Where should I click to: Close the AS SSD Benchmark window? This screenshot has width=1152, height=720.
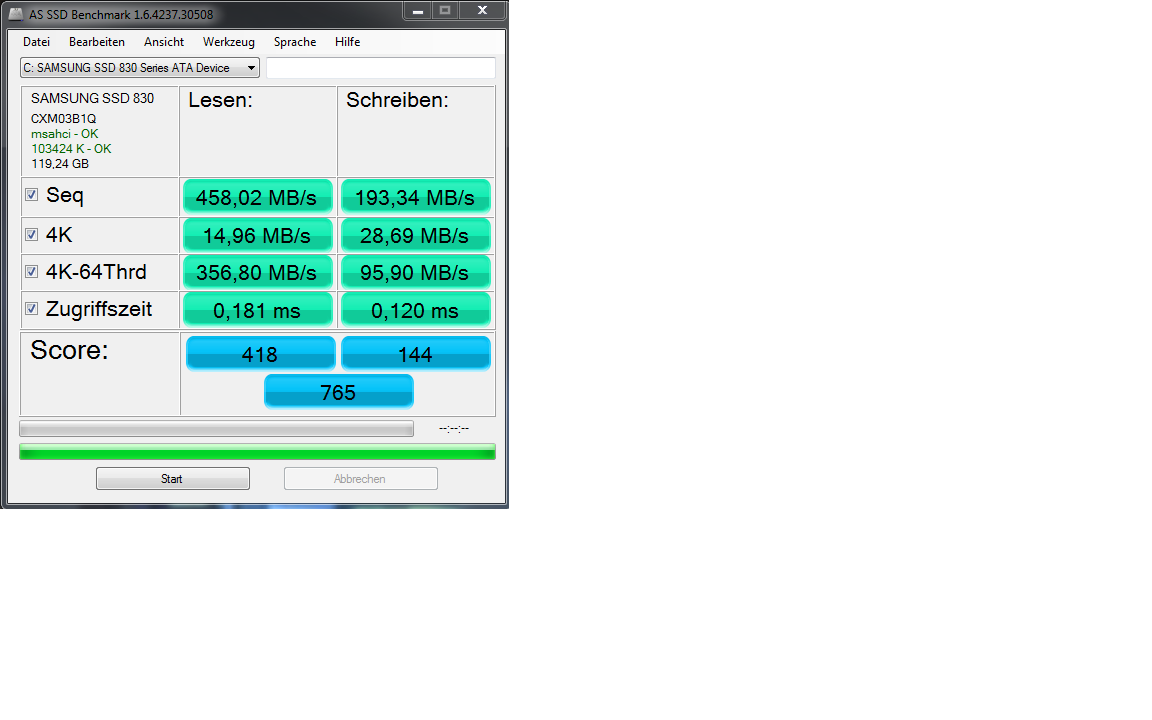pos(482,10)
